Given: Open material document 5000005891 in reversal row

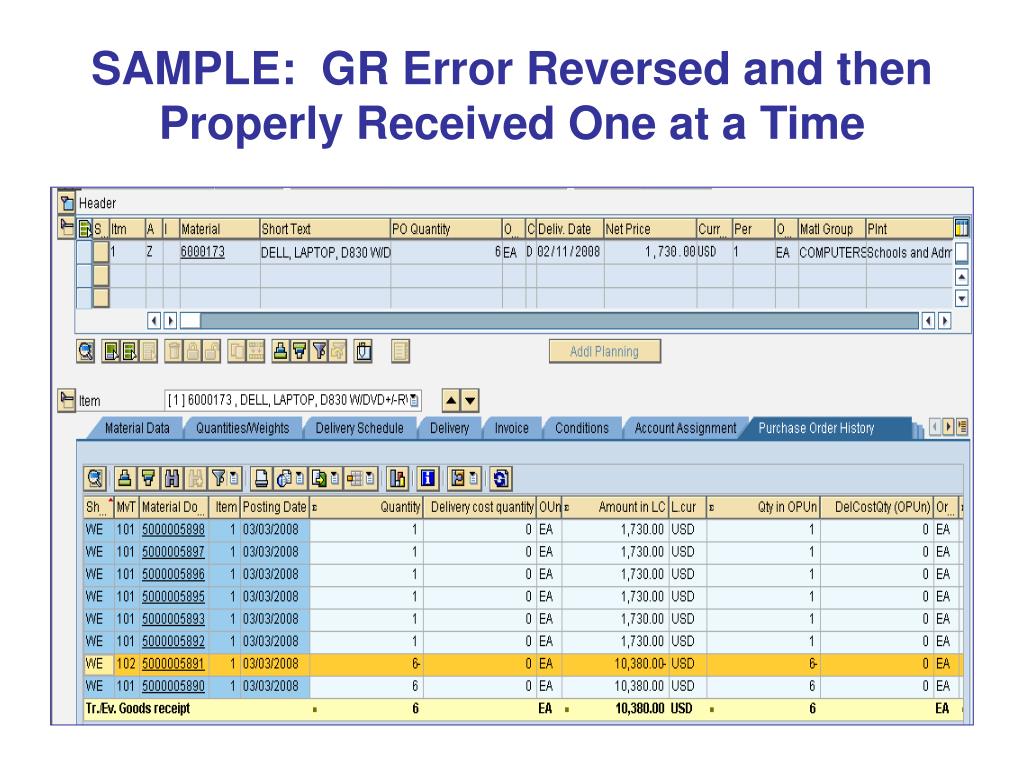Looking at the screenshot, I should [x=173, y=664].
